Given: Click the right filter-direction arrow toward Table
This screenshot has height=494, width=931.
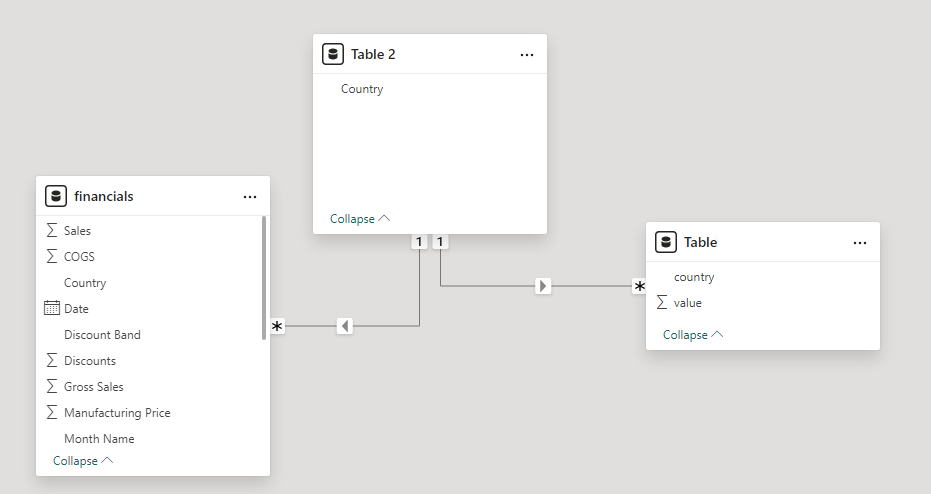Looking at the screenshot, I should [543, 286].
